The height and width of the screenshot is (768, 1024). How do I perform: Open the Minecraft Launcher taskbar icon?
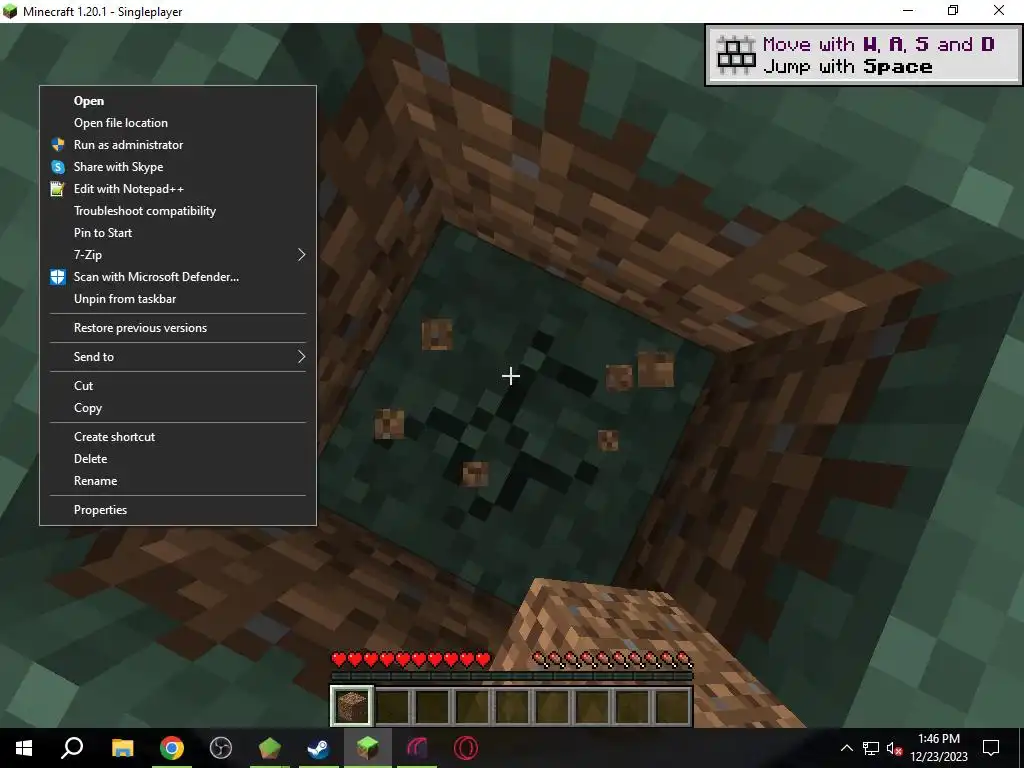coord(270,748)
